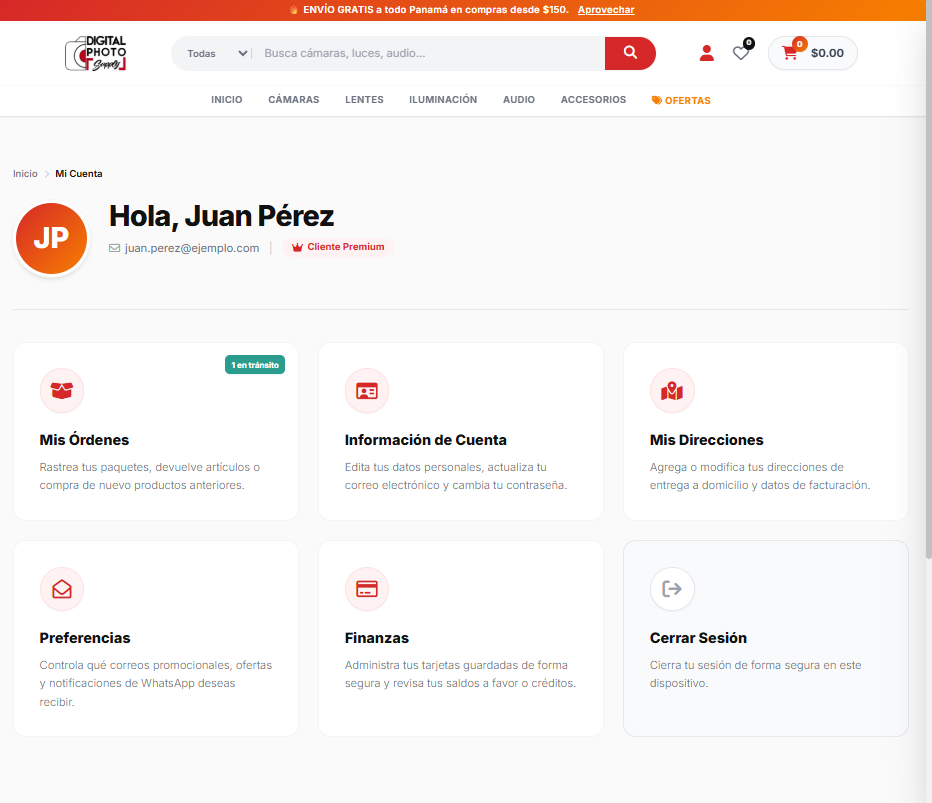The height and width of the screenshot is (803, 932).
Task: Click the email envelope icon beside juan.perez address
Action: pos(114,248)
